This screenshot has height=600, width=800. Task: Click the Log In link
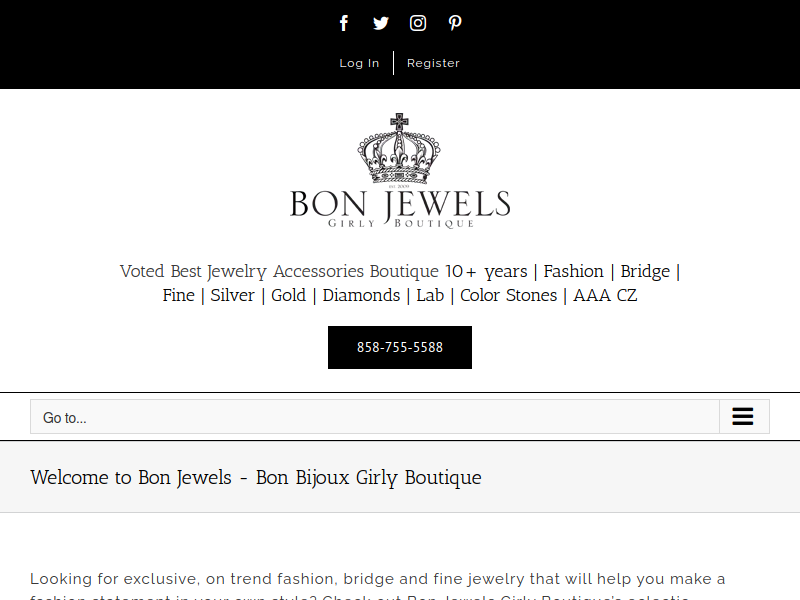(359, 63)
